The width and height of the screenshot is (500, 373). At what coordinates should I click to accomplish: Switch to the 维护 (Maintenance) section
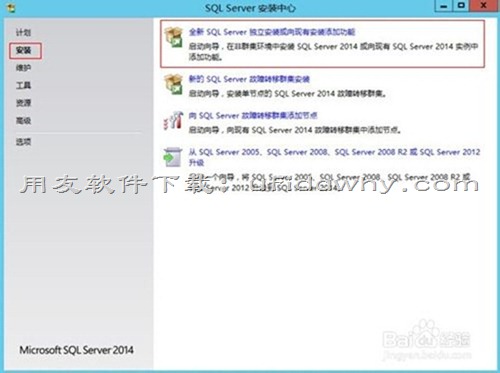[23, 68]
